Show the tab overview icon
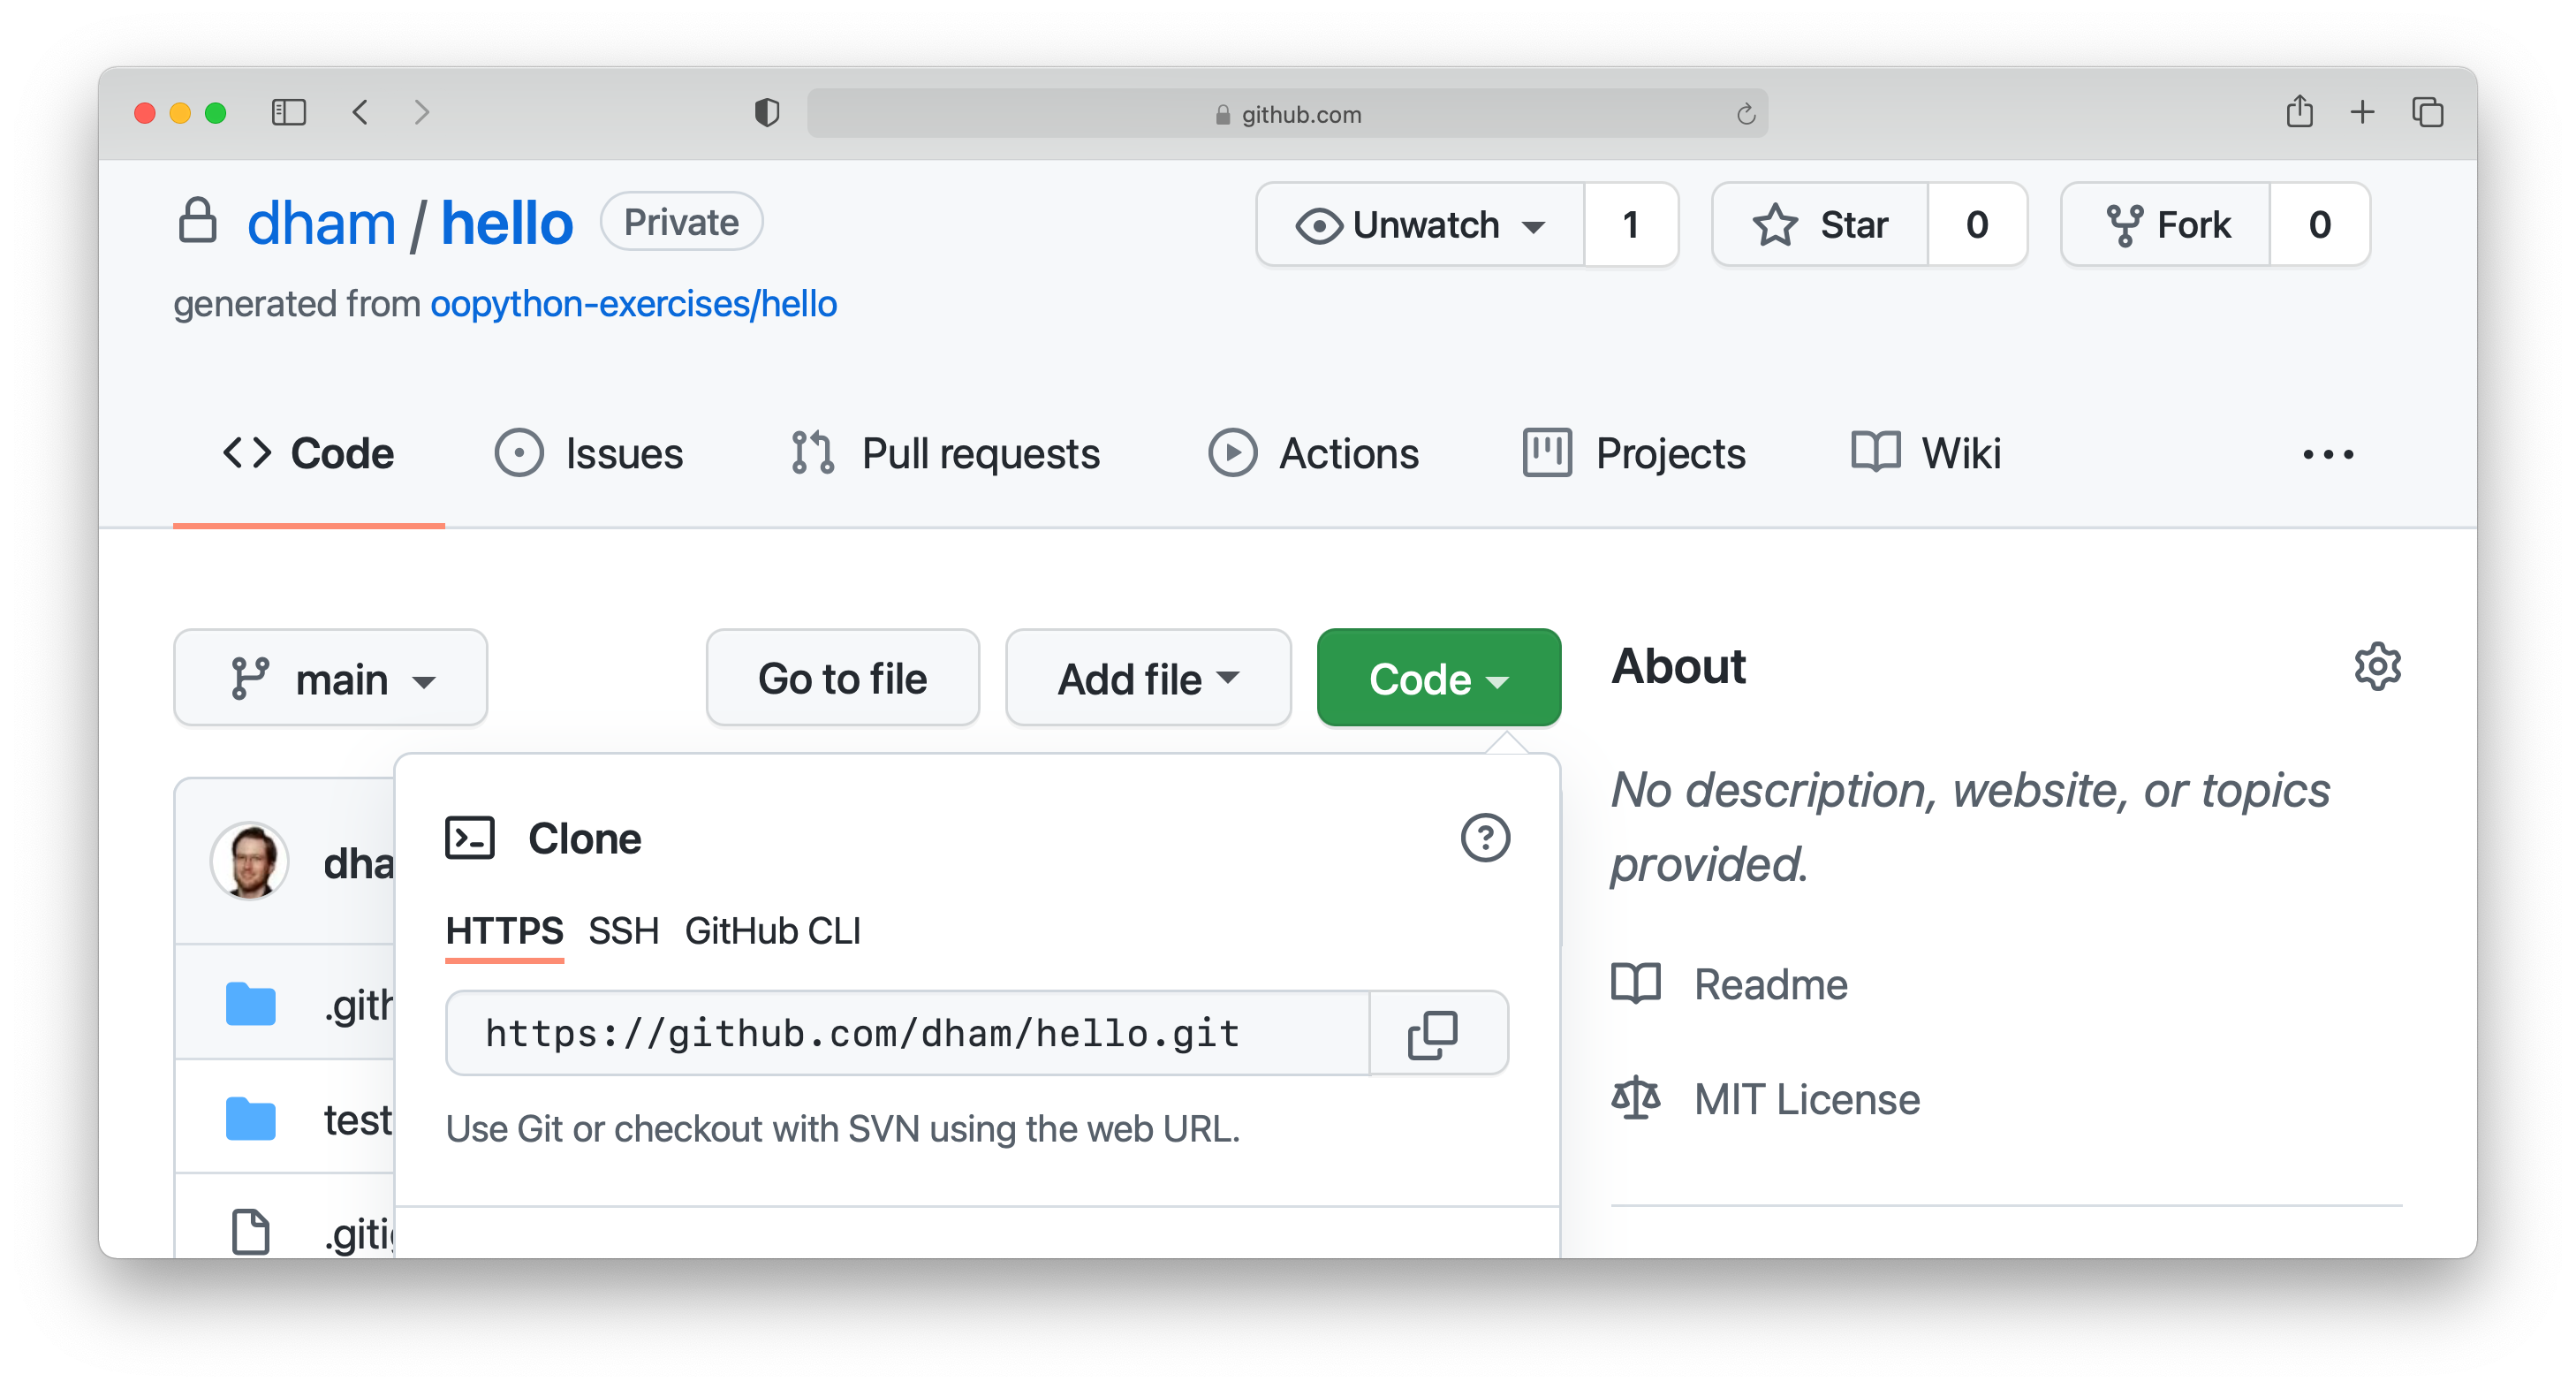This screenshot has width=2576, height=1389. tap(2427, 112)
